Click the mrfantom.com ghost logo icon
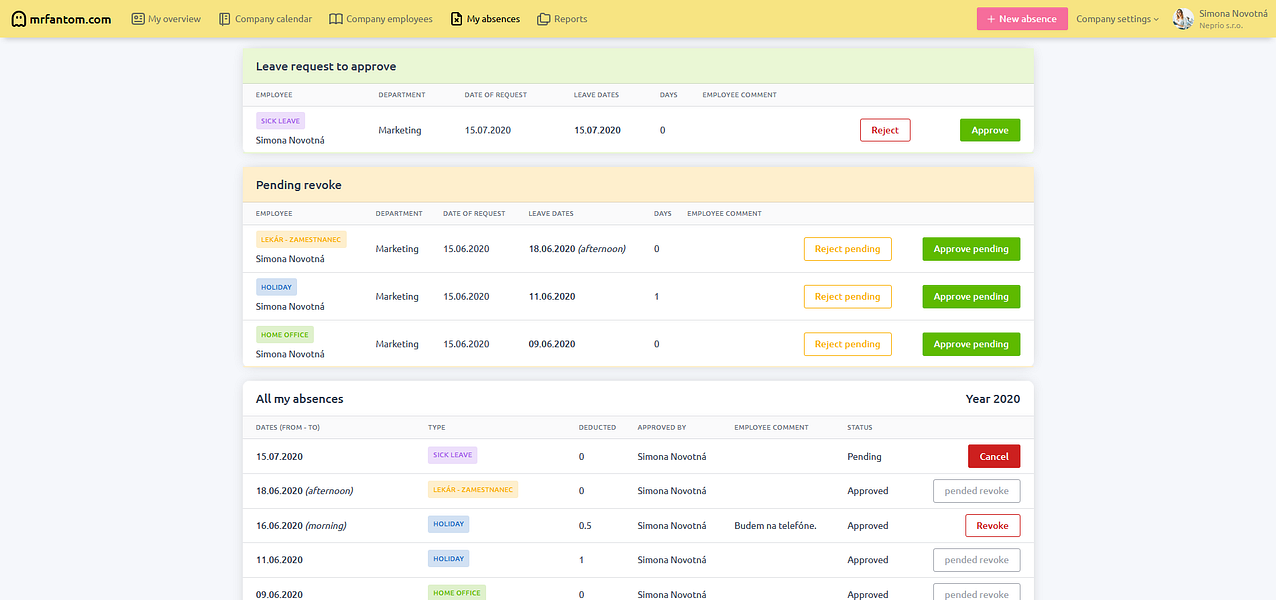The height and width of the screenshot is (600, 1276). click(x=19, y=19)
